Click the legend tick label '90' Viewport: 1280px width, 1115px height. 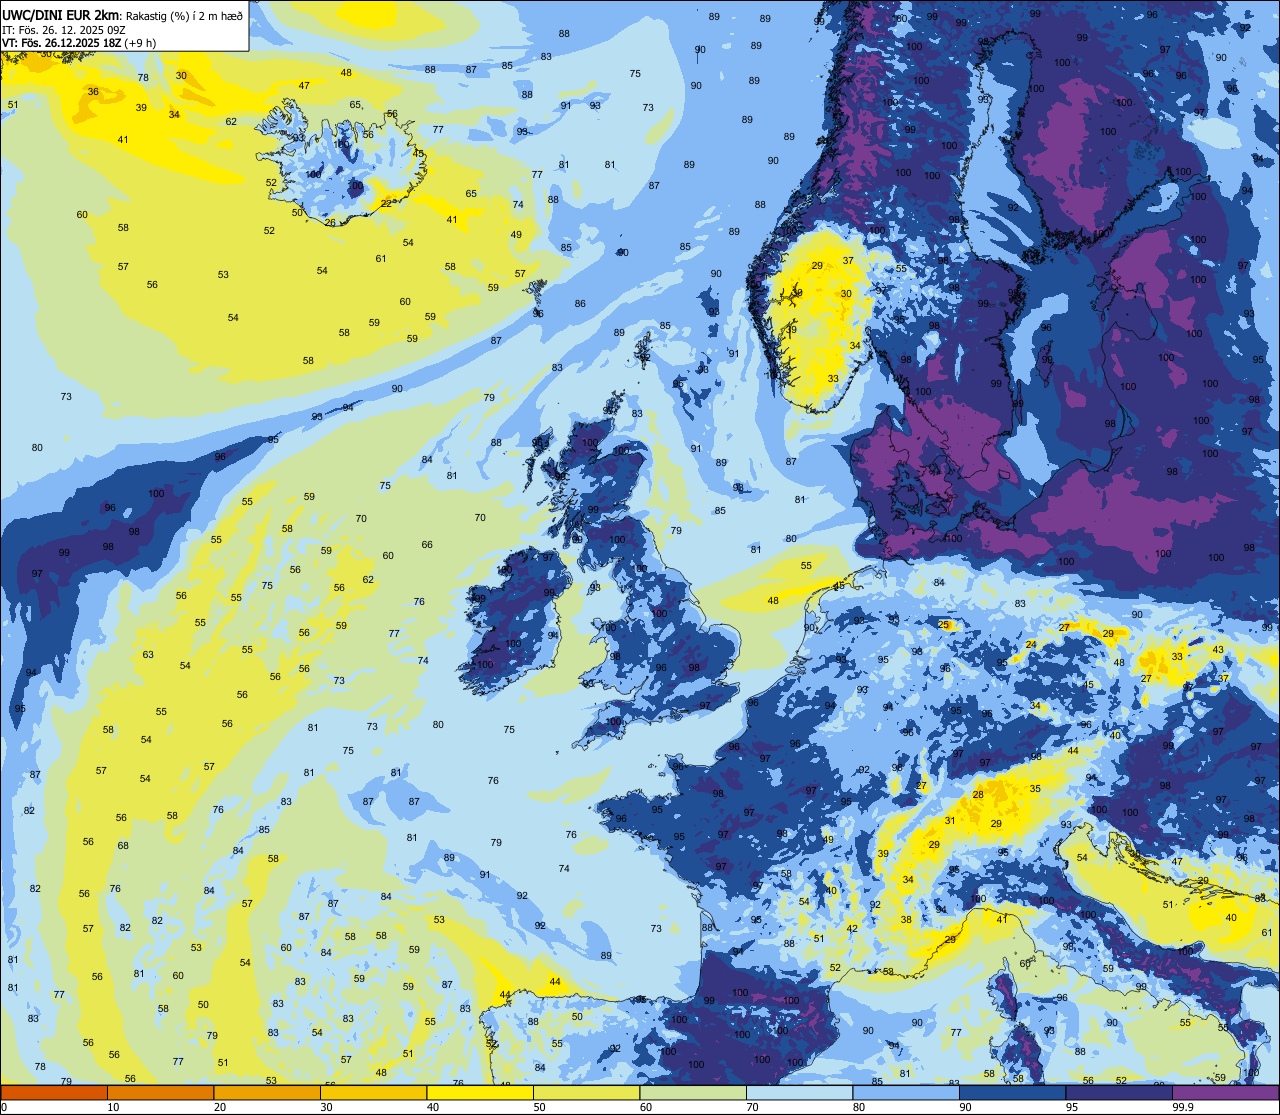965,1107
